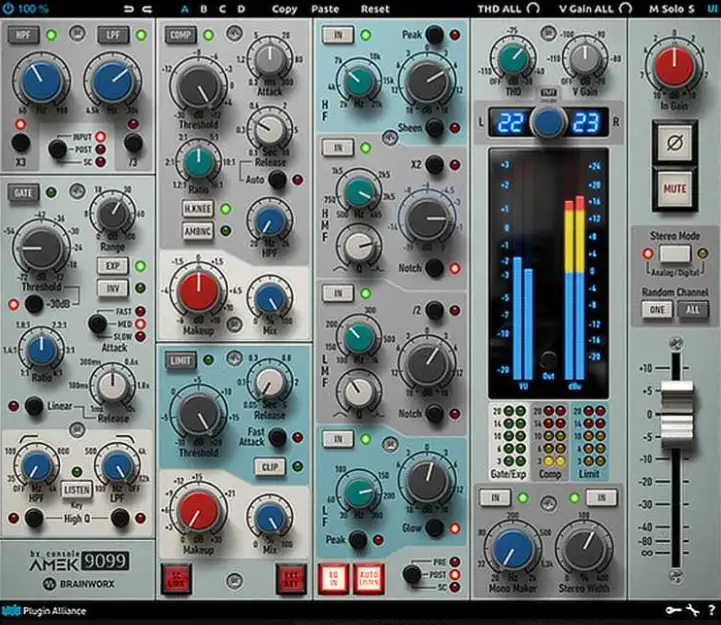The image size is (721, 625).
Task: Open the wrench settings icon
Action: click(692, 611)
